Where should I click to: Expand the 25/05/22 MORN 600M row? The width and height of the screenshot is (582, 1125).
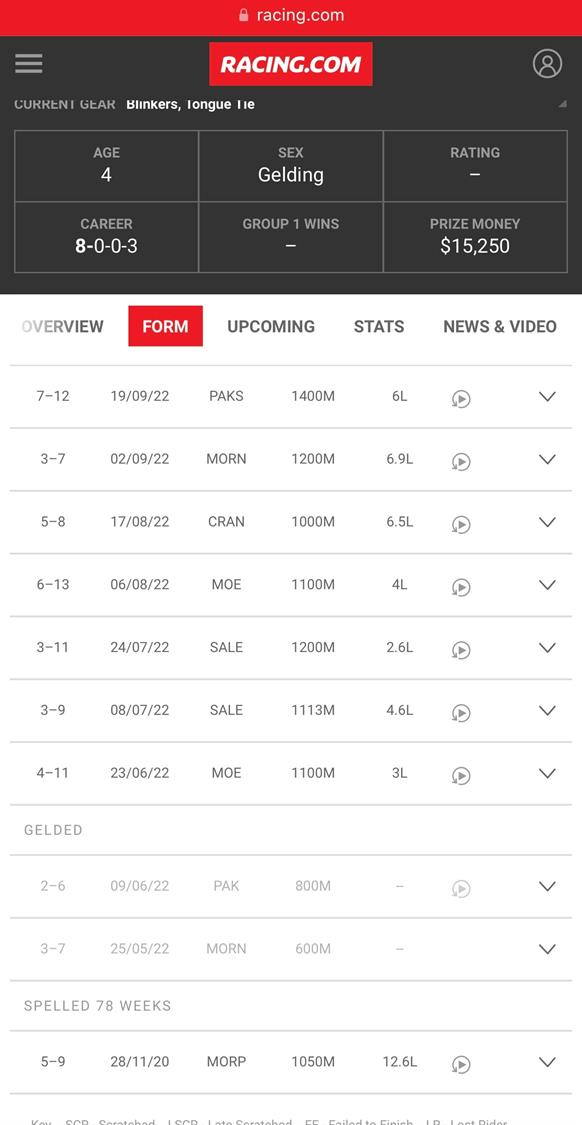click(547, 949)
